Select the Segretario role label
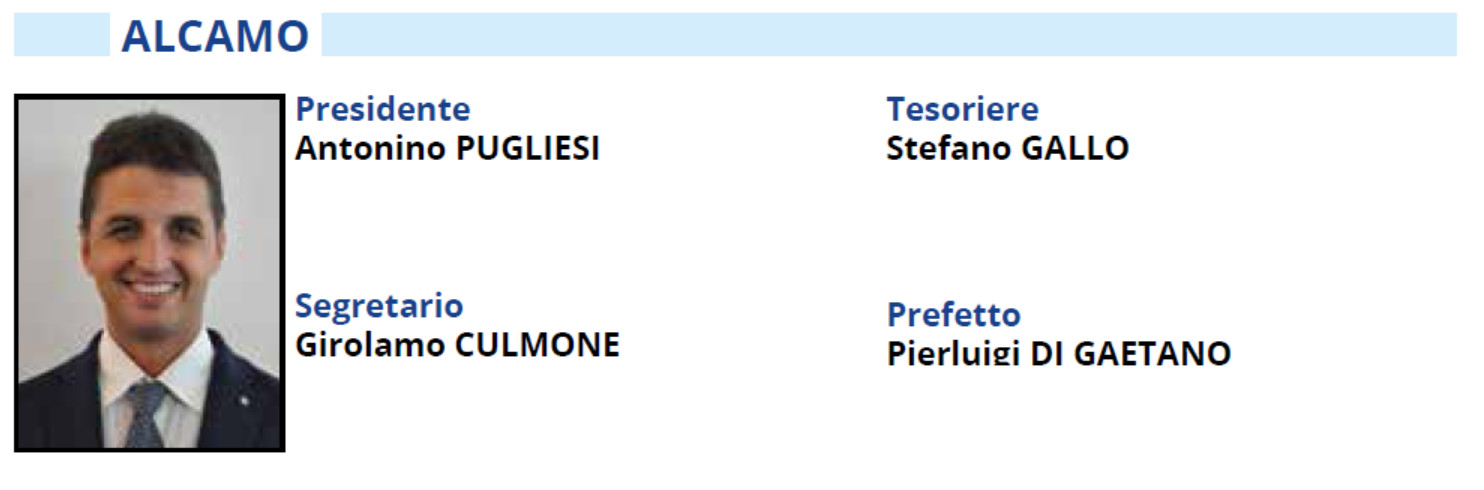 tap(379, 305)
